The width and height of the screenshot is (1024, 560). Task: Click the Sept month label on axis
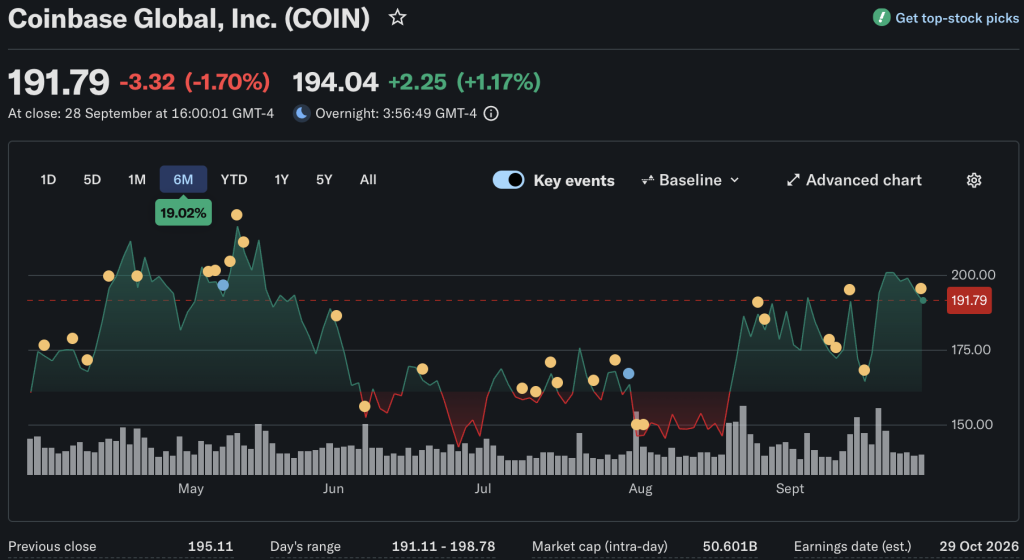790,489
